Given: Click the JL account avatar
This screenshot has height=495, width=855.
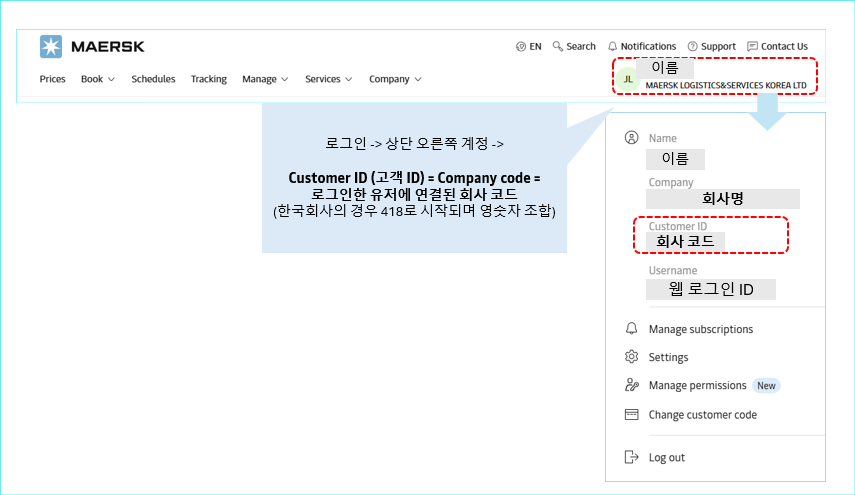Looking at the screenshot, I should click(x=628, y=79).
